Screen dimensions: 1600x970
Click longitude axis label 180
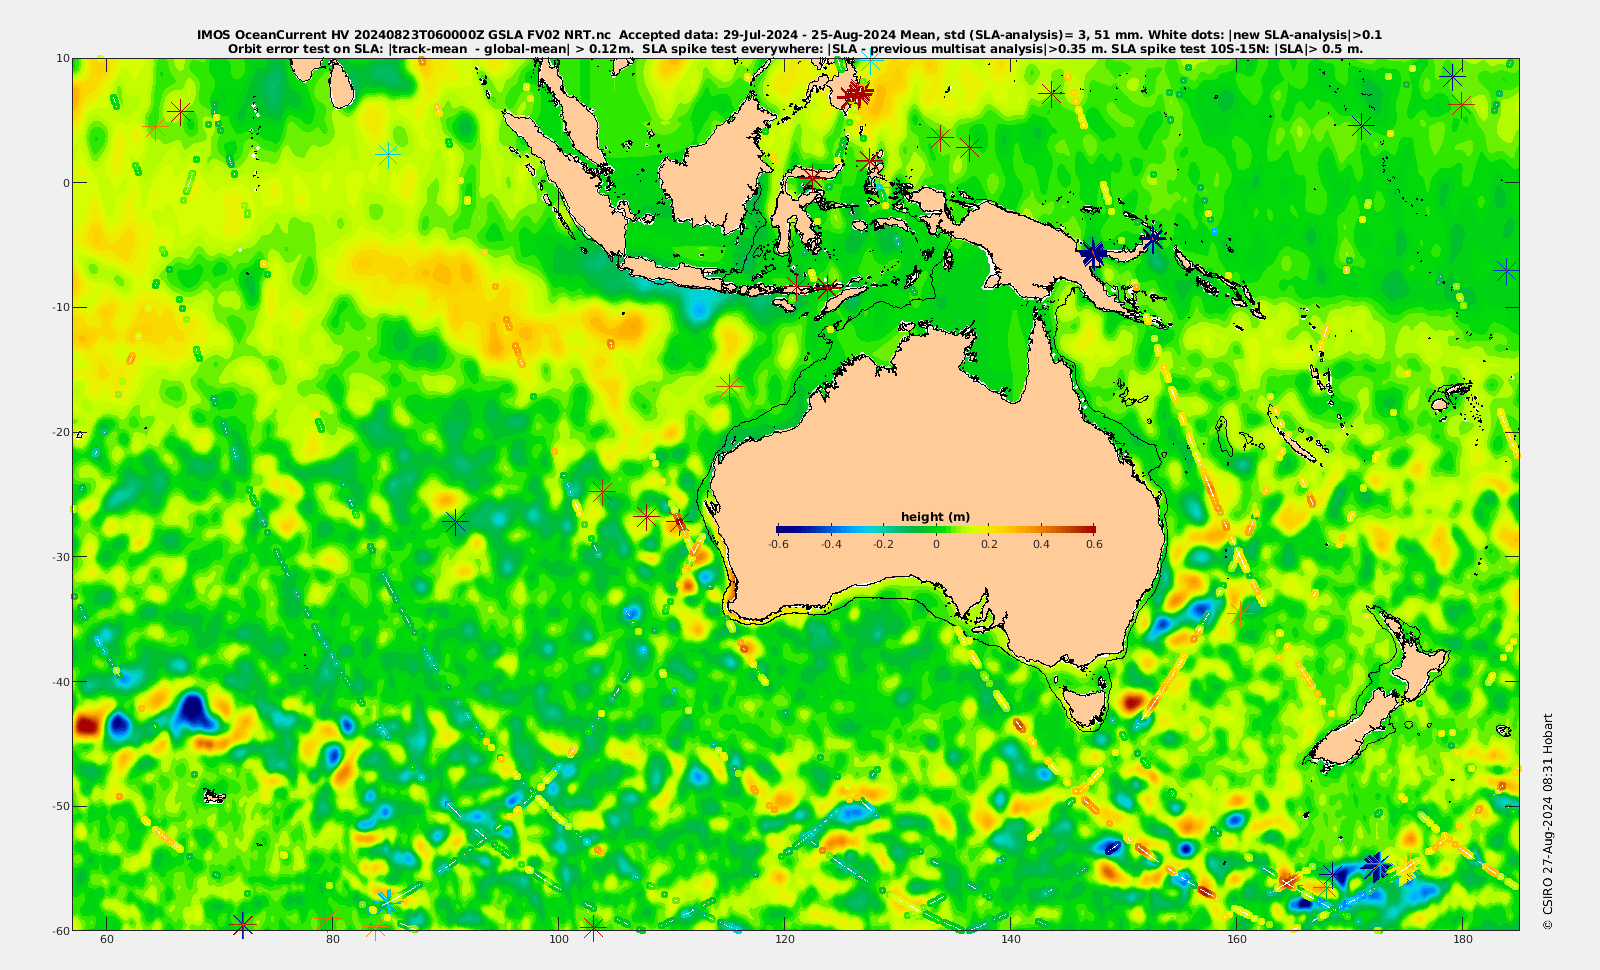click(1462, 939)
